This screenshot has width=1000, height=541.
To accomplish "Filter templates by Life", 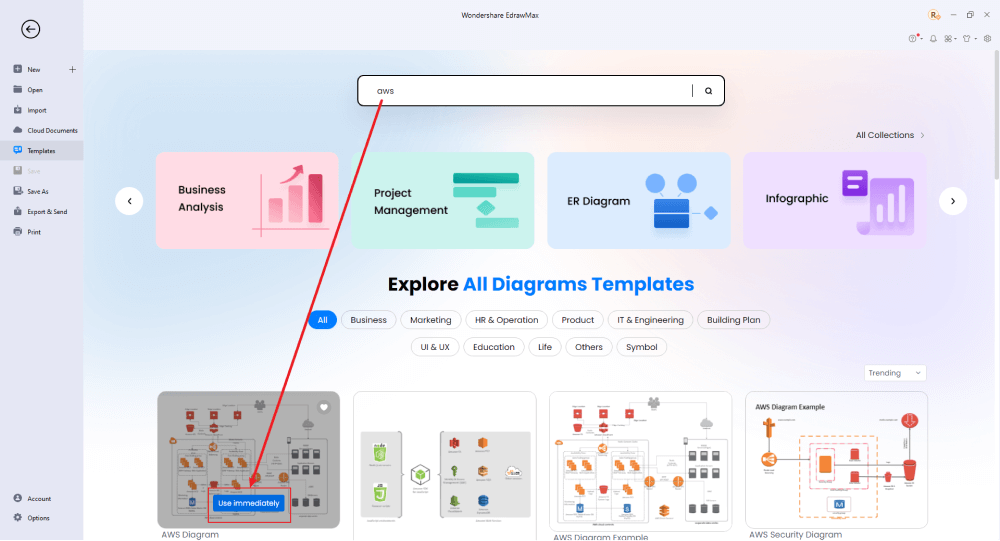I will click(x=545, y=347).
